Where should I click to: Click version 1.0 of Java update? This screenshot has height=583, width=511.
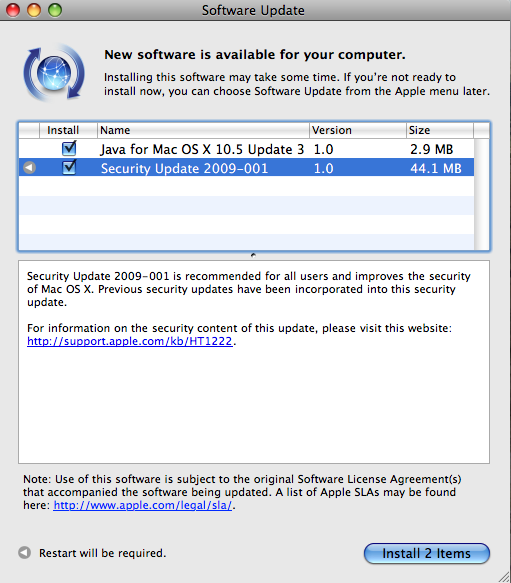pos(323,149)
